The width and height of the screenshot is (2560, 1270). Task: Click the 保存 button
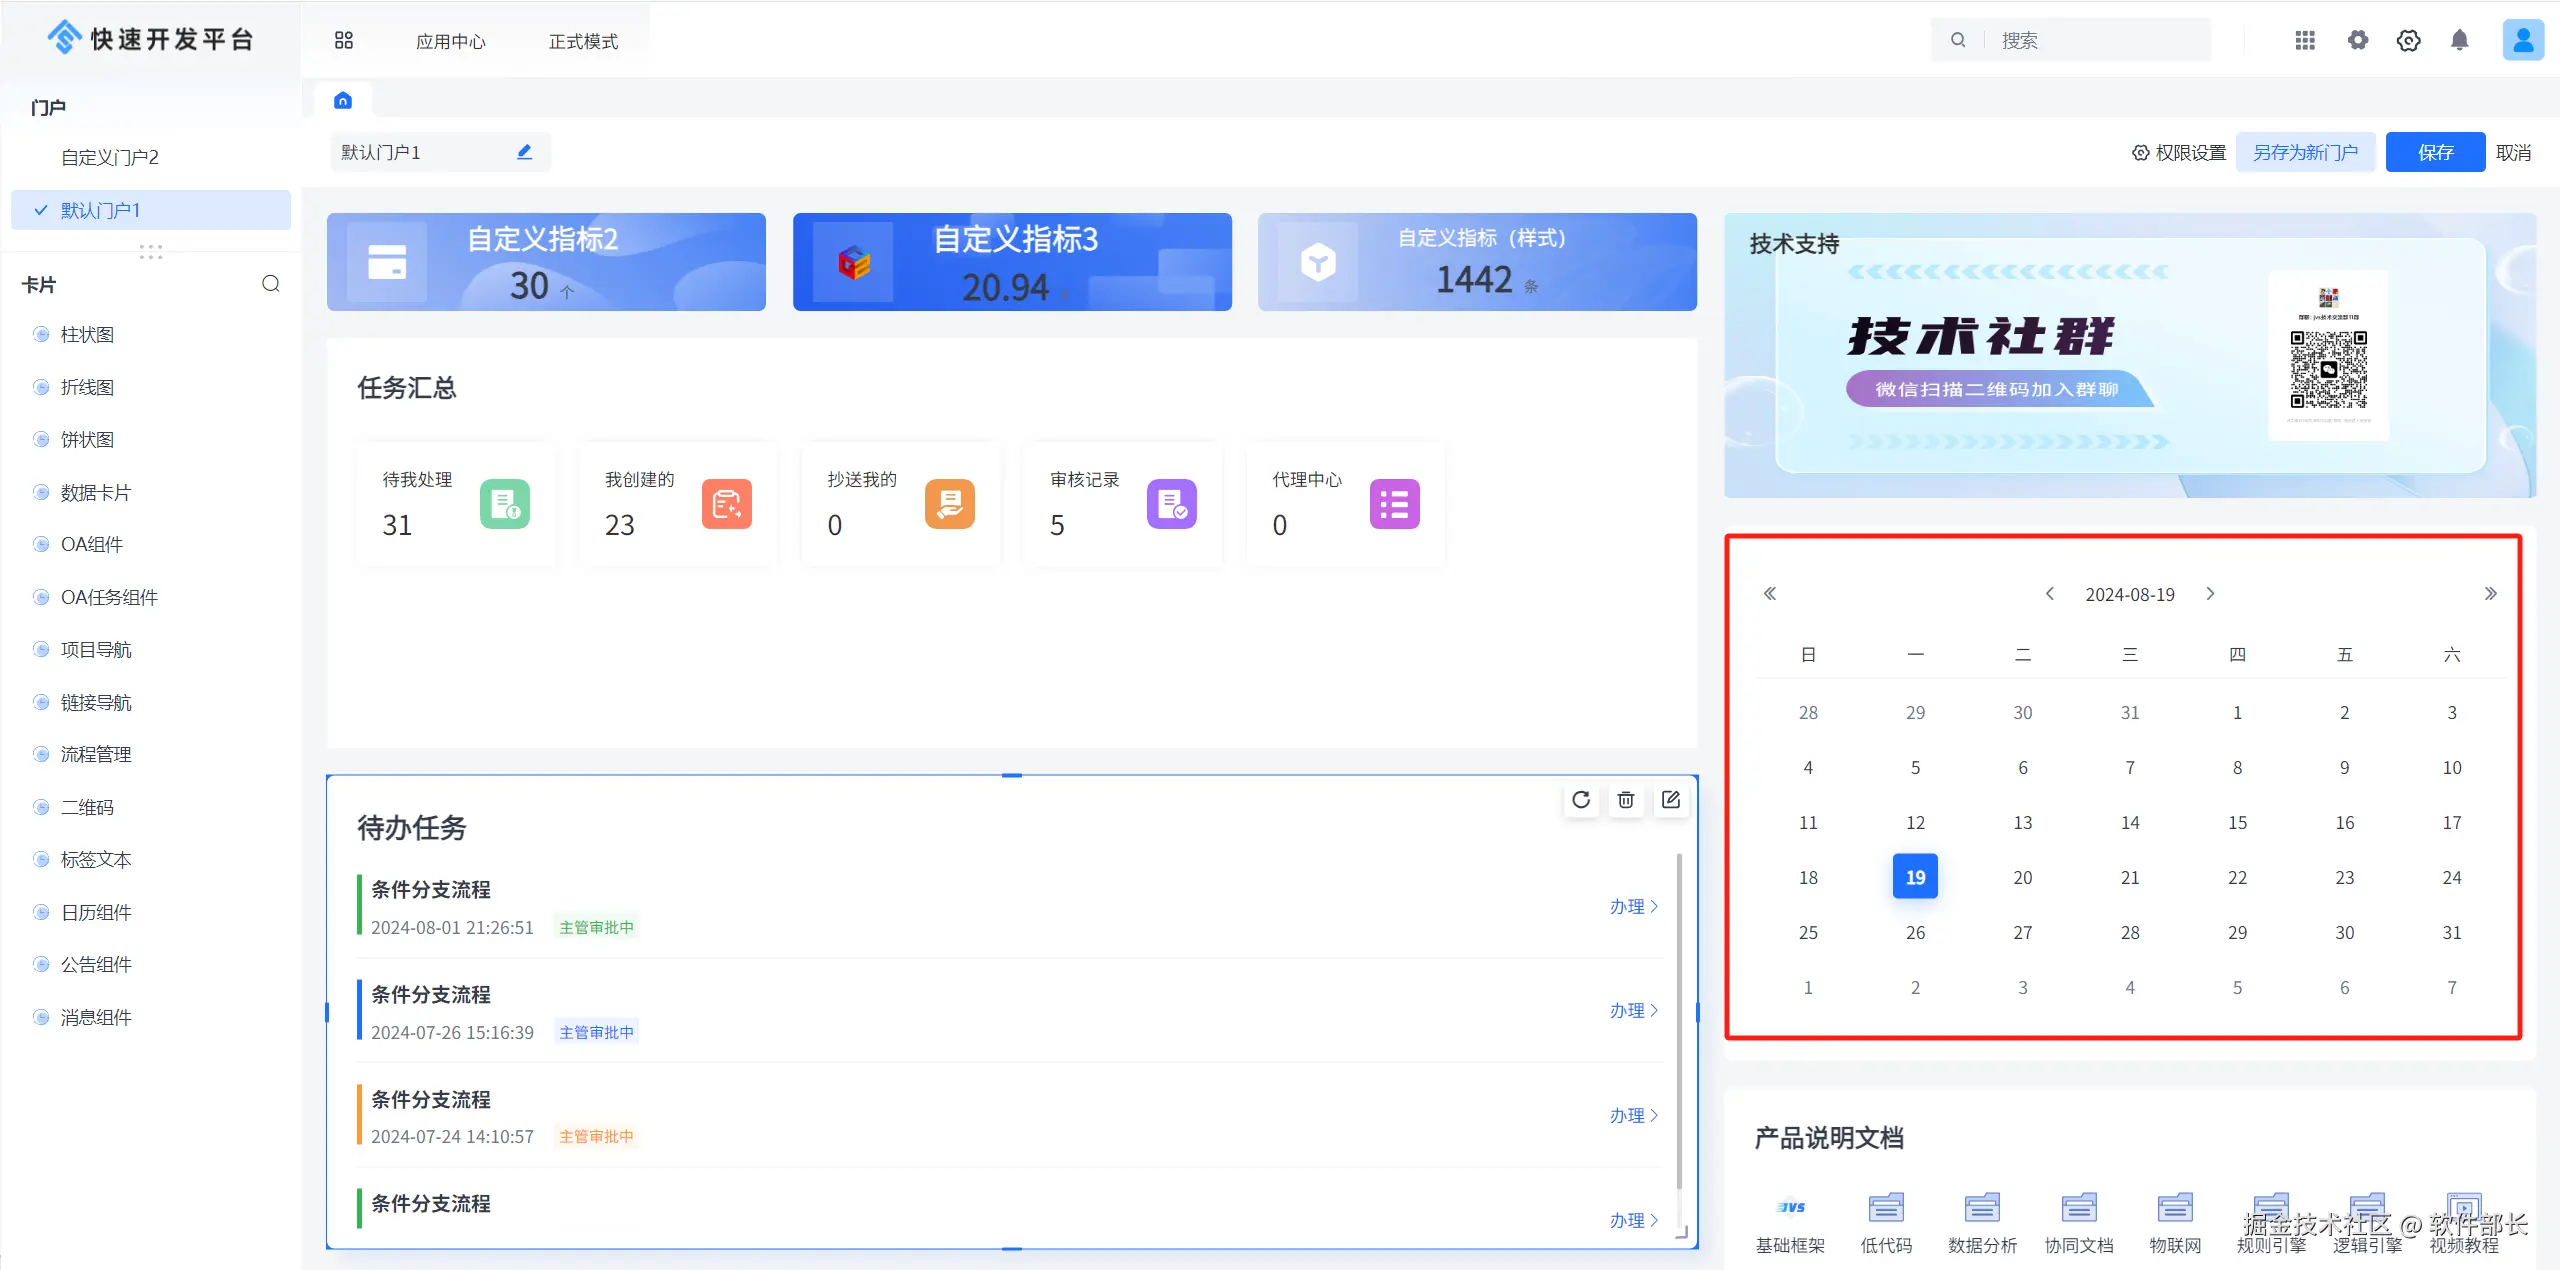[x=2435, y=152]
